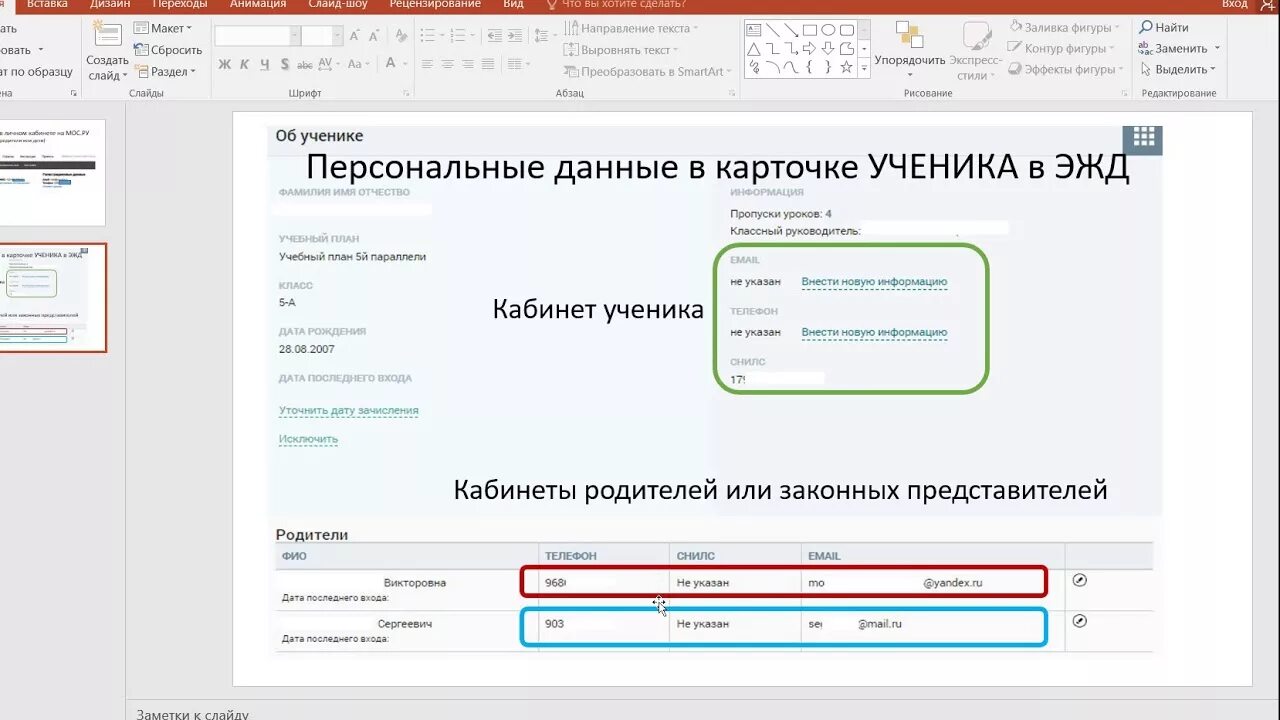Screen dimensions: 1280x720
Task: Go to the Анимация tab
Action: [258, 4]
